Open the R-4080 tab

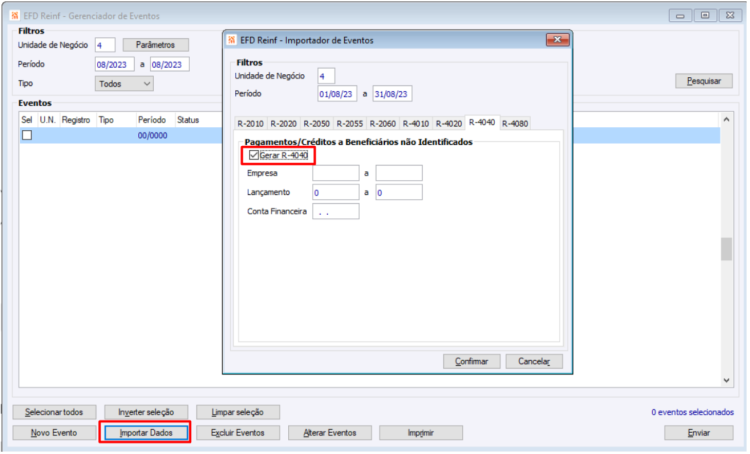pos(515,123)
